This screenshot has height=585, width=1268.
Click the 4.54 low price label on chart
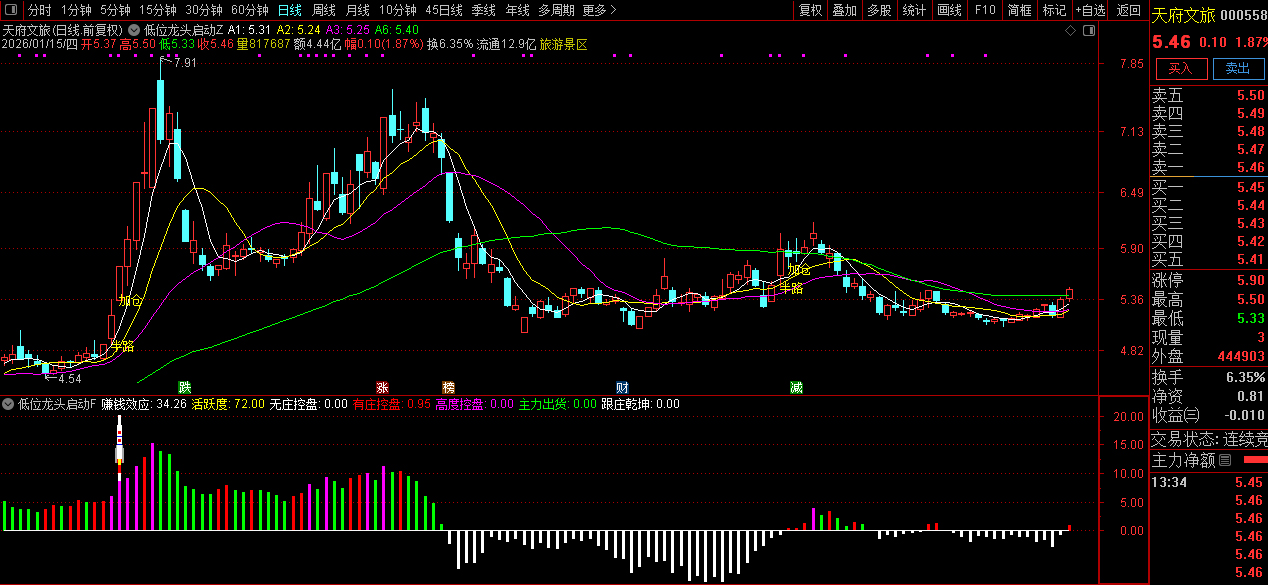click(69, 379)
